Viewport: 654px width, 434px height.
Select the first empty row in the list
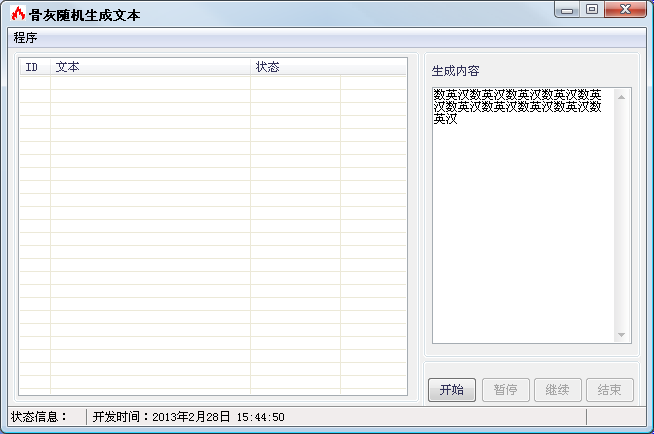(x=213, y=83)
